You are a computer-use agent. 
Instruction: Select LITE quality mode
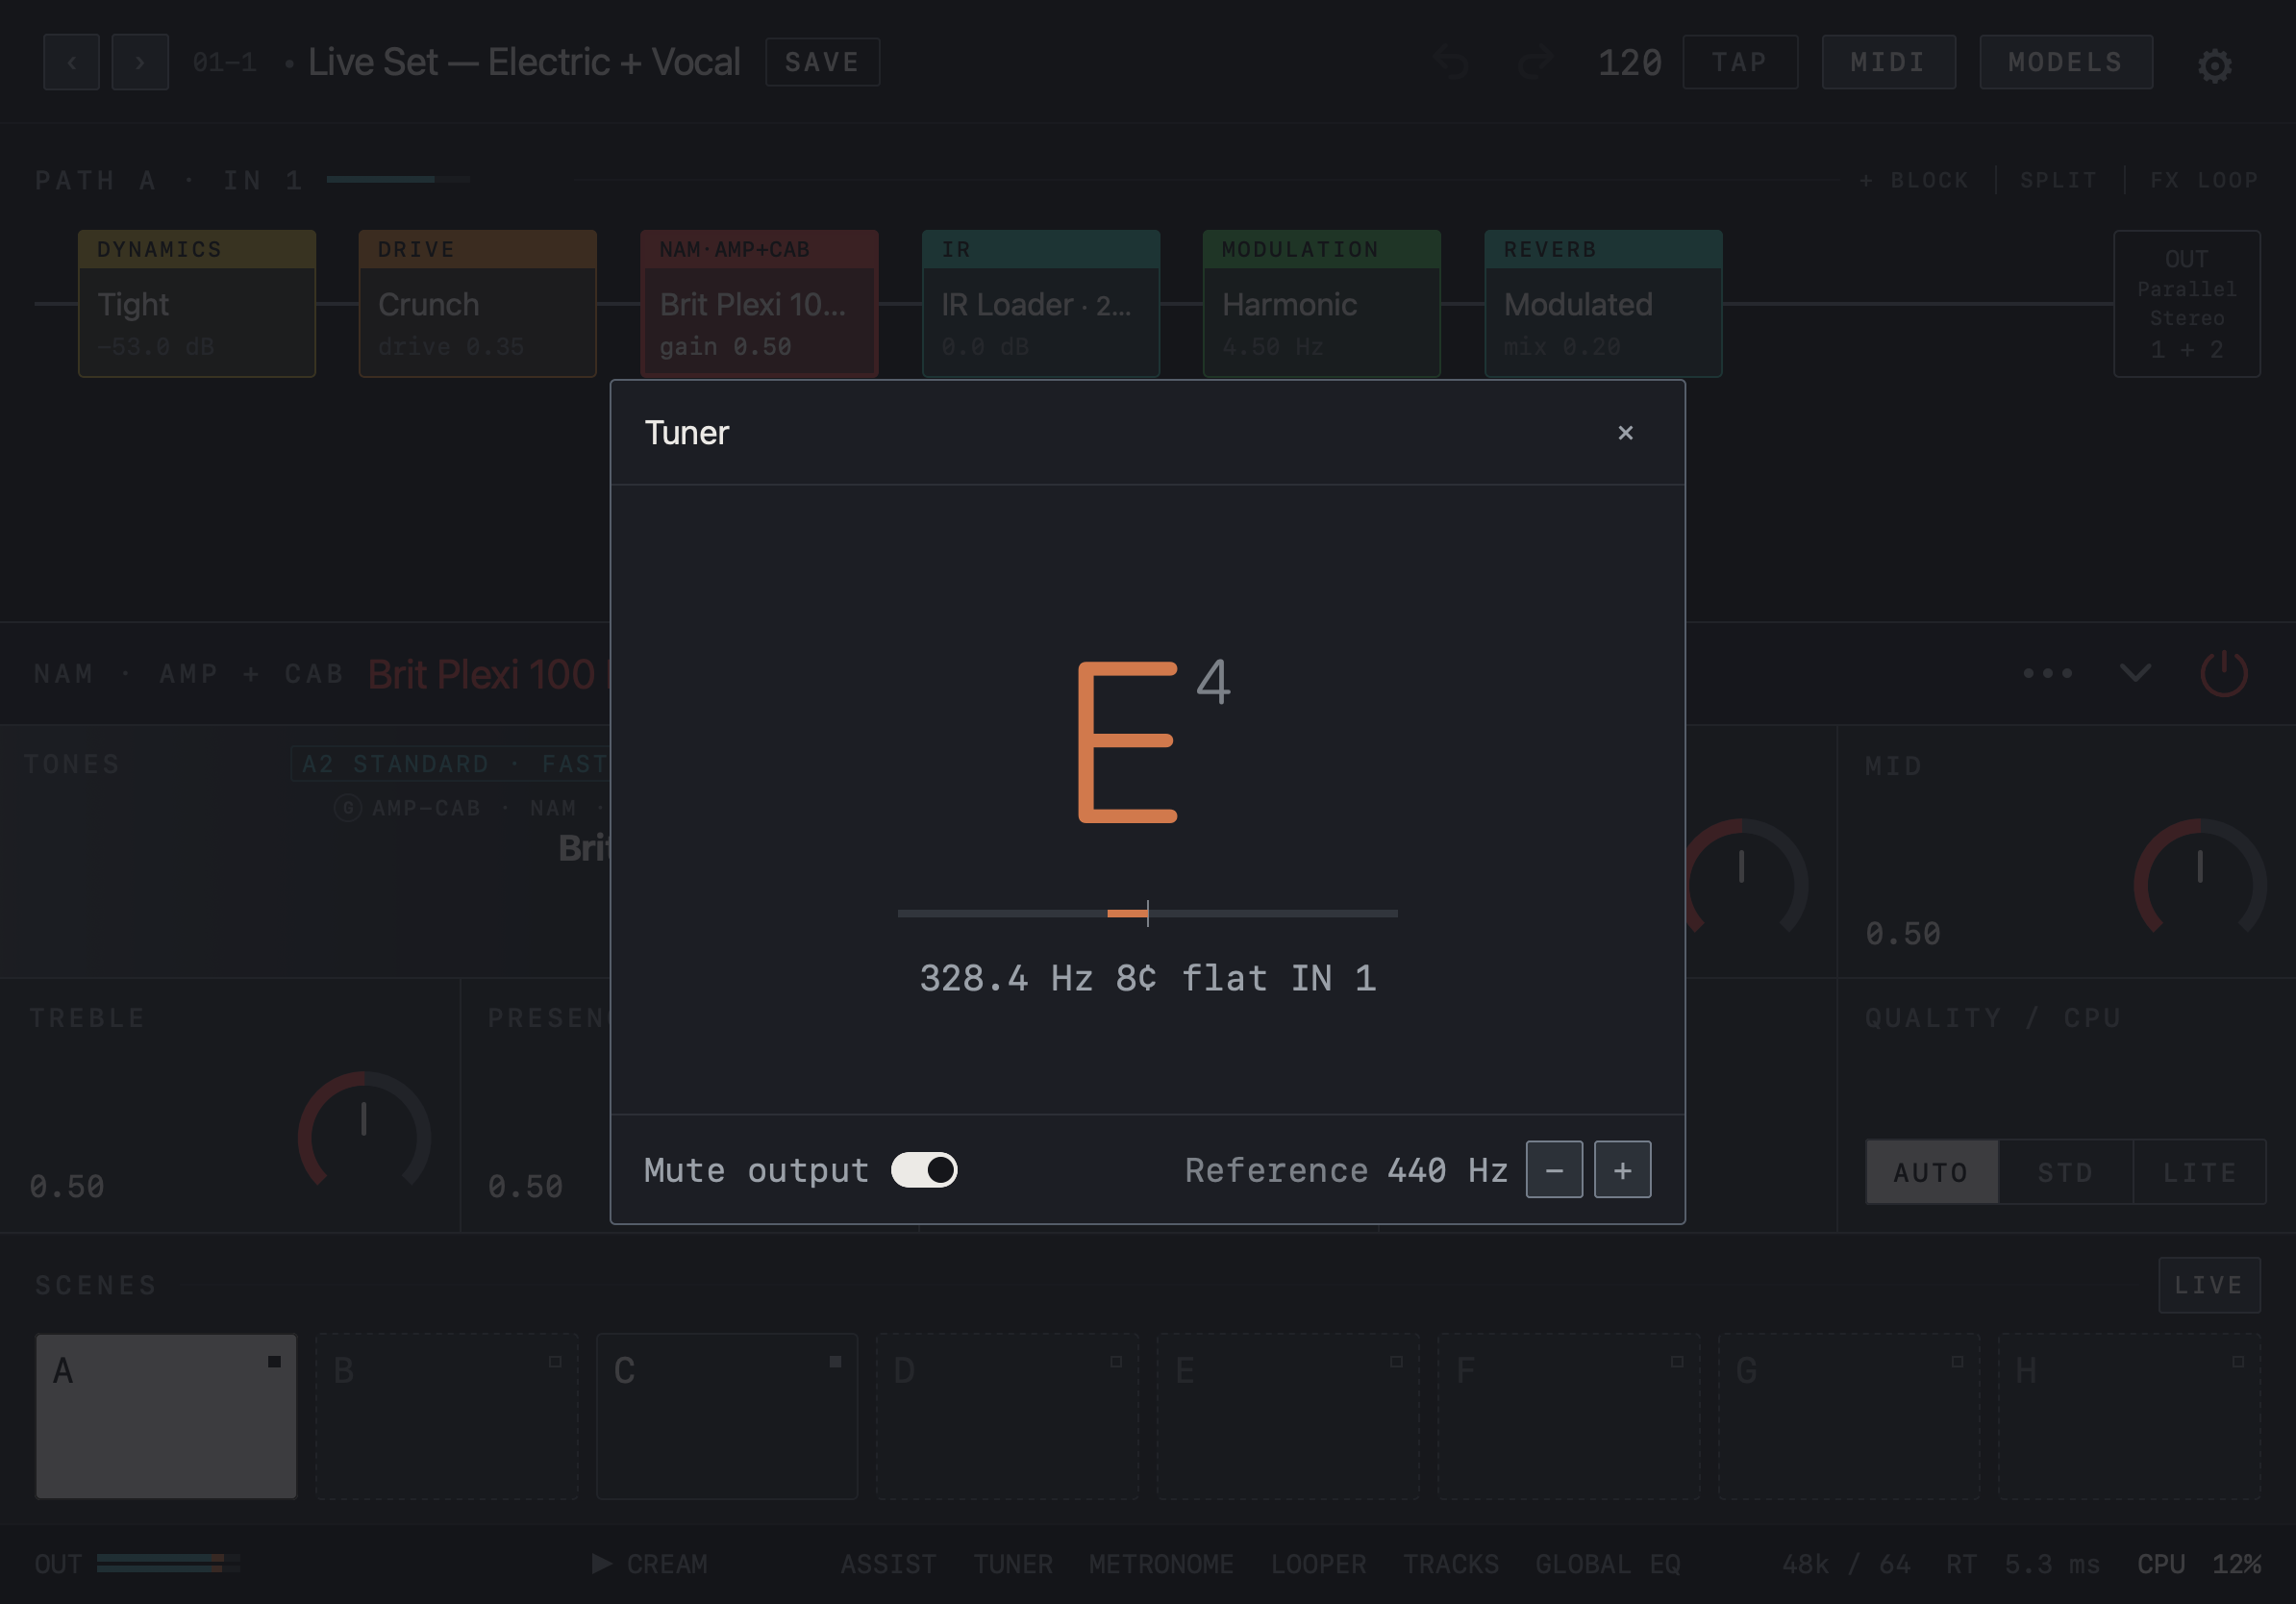pos(2200,1172)
